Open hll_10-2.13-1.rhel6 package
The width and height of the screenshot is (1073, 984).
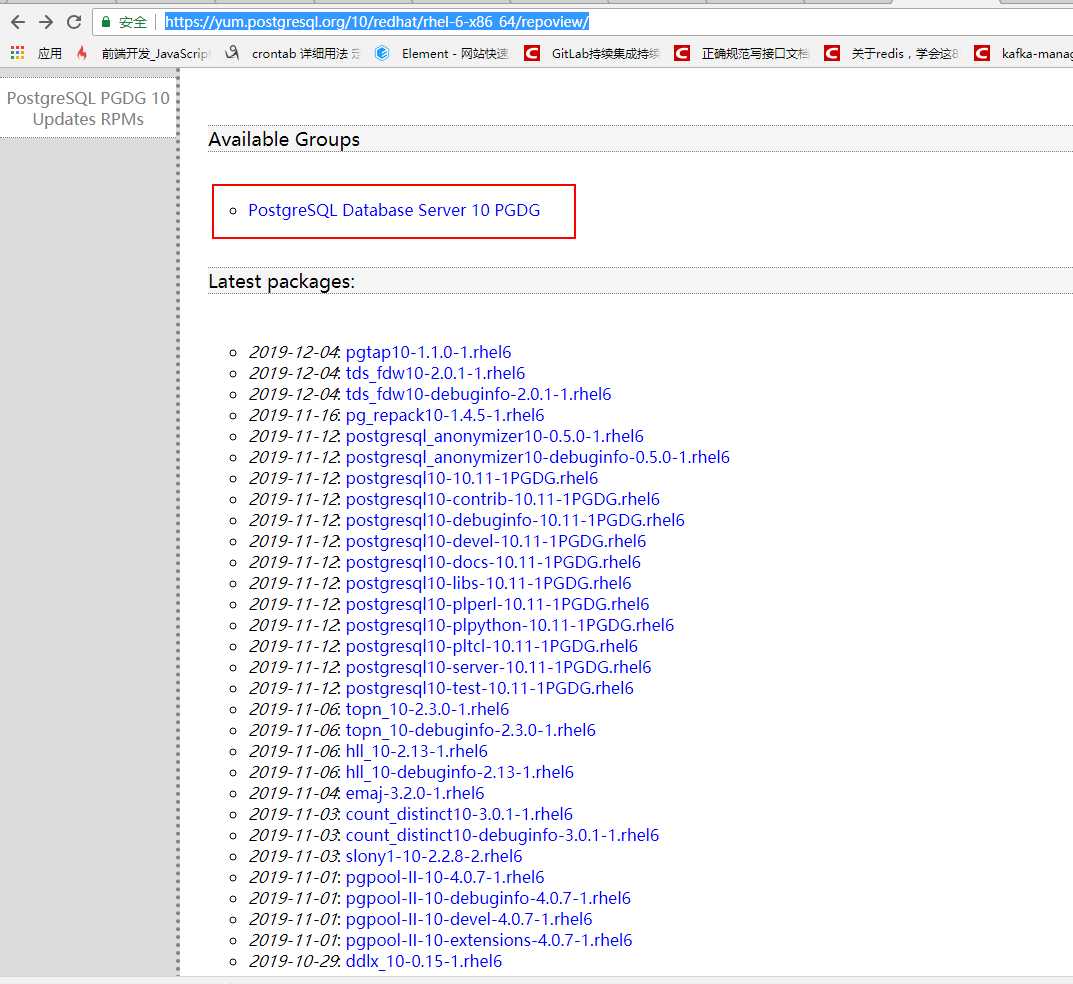[x=417, y=751]
